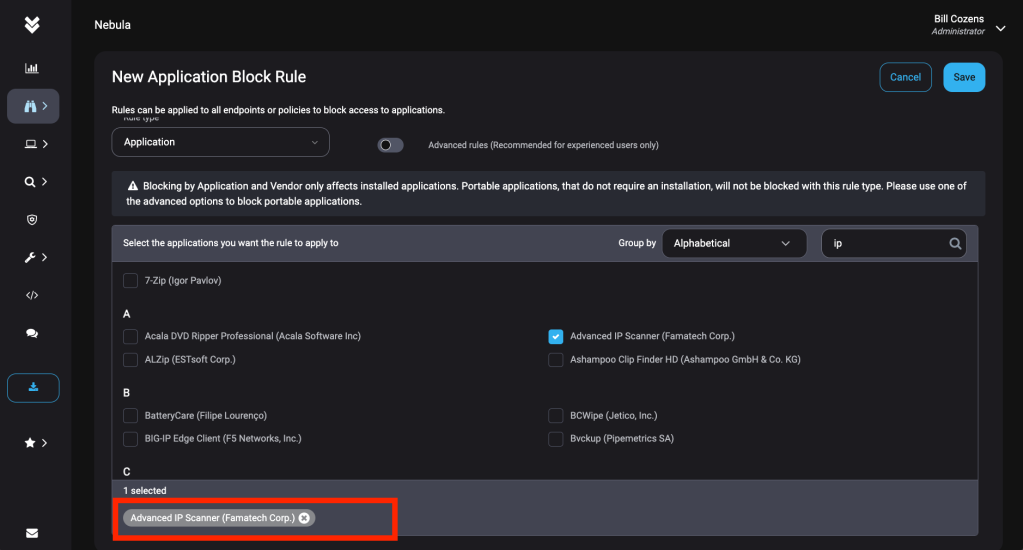
Task: Open the magnifier search section in sidebar
Action: [30, 181]
